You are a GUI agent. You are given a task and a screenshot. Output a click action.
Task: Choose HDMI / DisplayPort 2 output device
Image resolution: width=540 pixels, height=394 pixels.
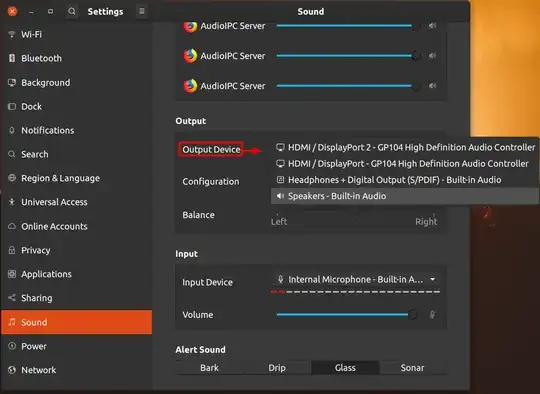pos(405,147)
